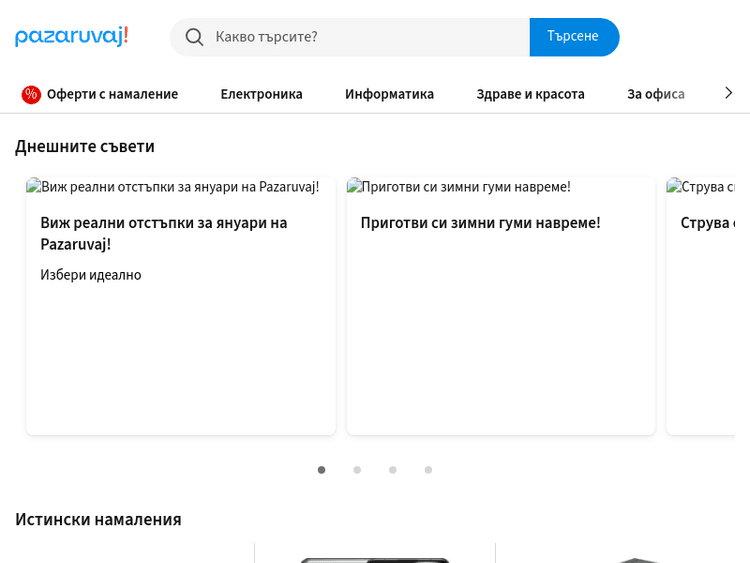
Task: Open the January discounts image thumbnail
Action: (173, 187)
